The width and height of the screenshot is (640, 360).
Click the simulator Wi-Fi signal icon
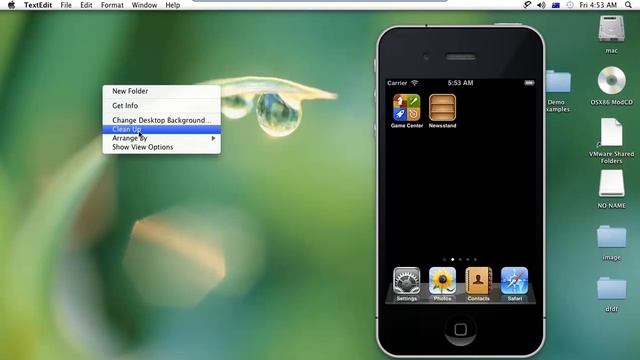point(415,83)
